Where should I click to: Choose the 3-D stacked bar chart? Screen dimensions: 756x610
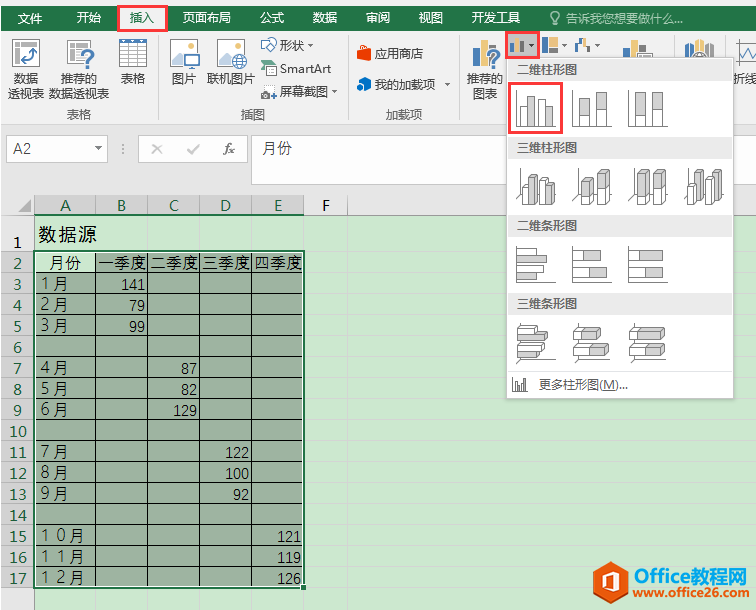tap(592, 343)
